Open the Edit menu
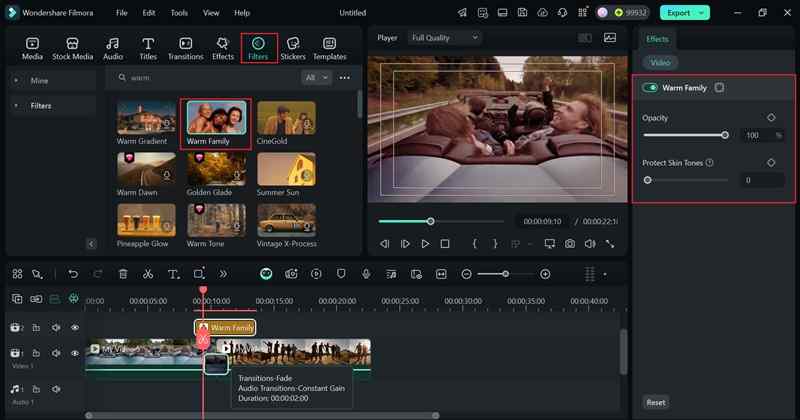The width and height of the screenshot is (800, 420). point(149,13)
